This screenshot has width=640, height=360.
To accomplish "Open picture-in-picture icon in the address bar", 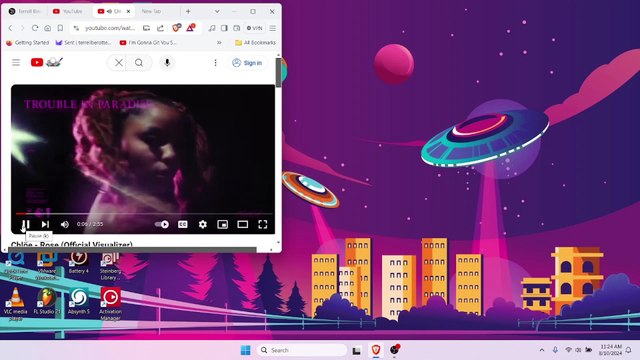I will pos(146,28).
